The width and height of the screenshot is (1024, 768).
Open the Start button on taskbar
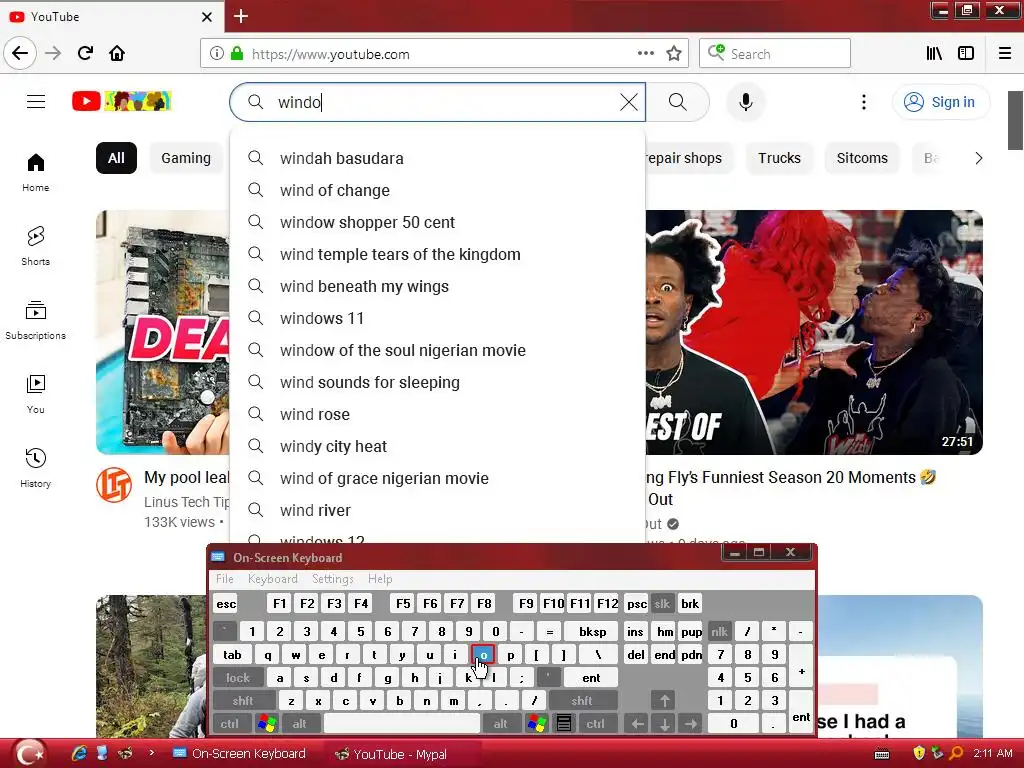pos(29,753)
